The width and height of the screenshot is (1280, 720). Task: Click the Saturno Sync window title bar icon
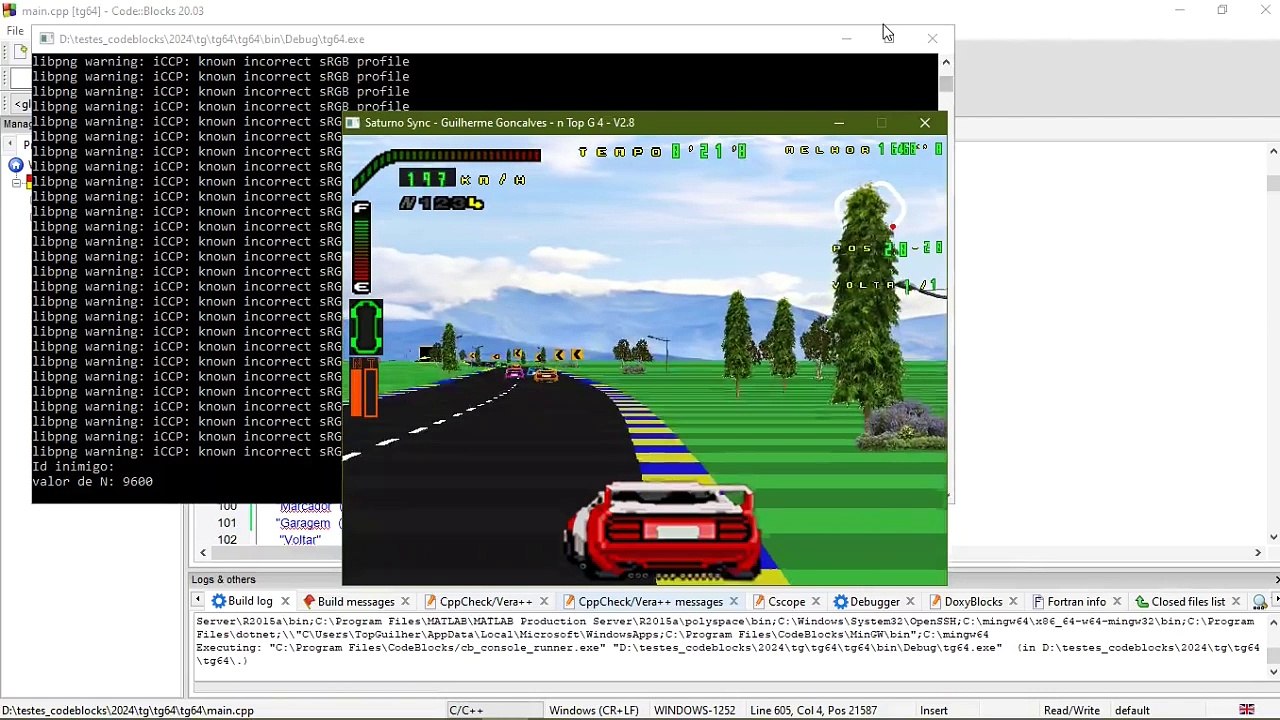tap(352, 123)
